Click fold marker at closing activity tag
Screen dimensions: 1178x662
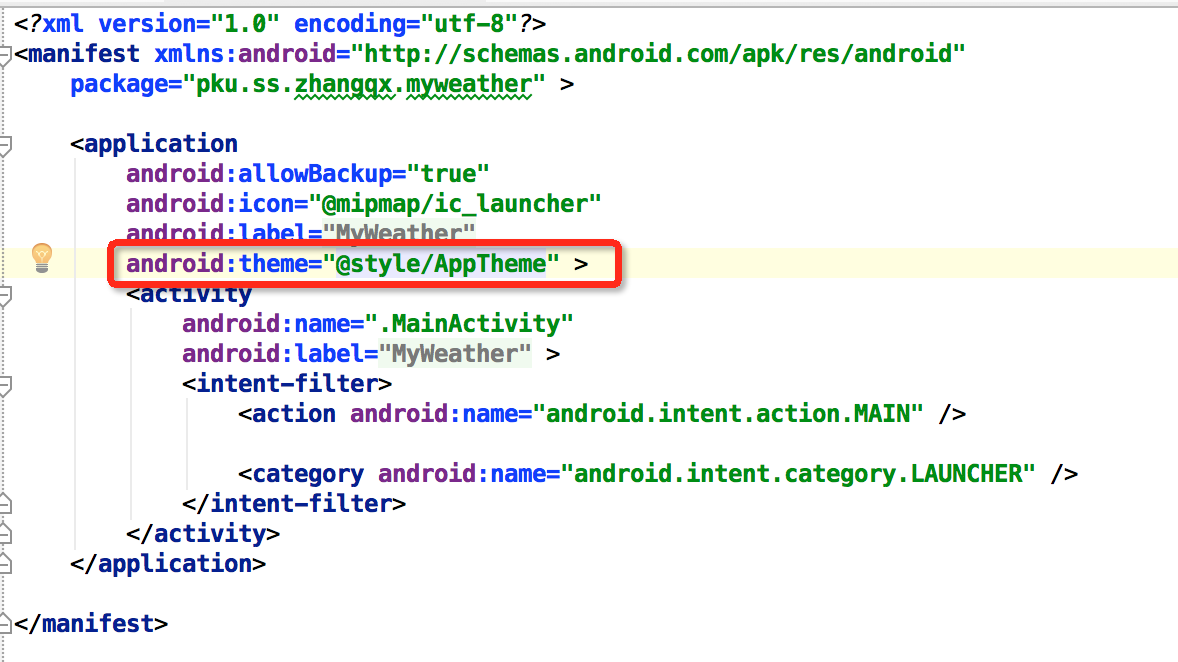pos(5,533)
